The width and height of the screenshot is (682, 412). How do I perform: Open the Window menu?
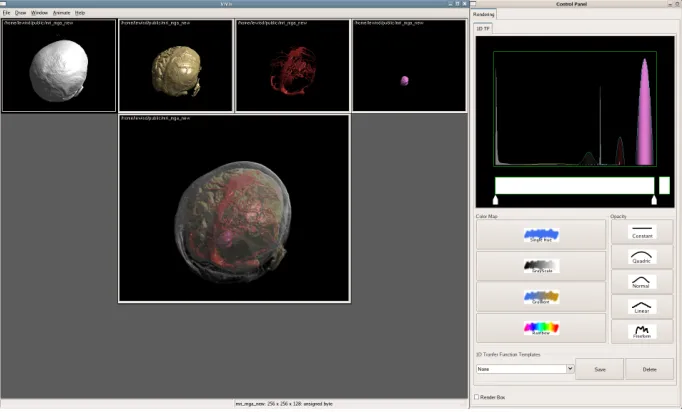[39, 13]
